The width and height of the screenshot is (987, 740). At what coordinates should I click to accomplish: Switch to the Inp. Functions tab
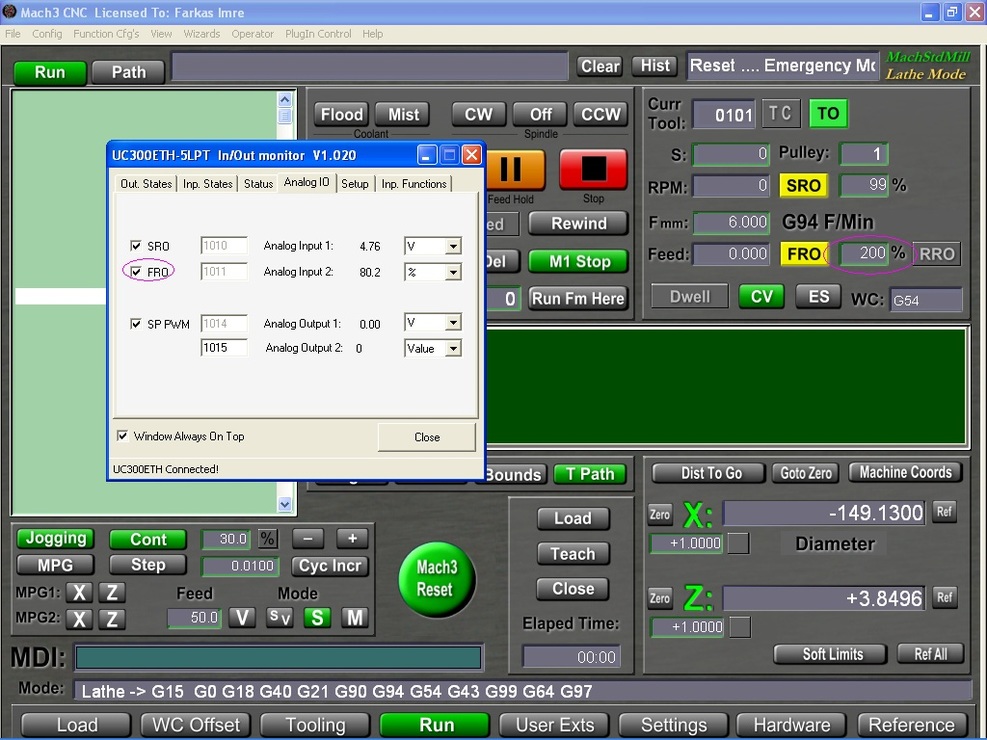pos(414,184)
